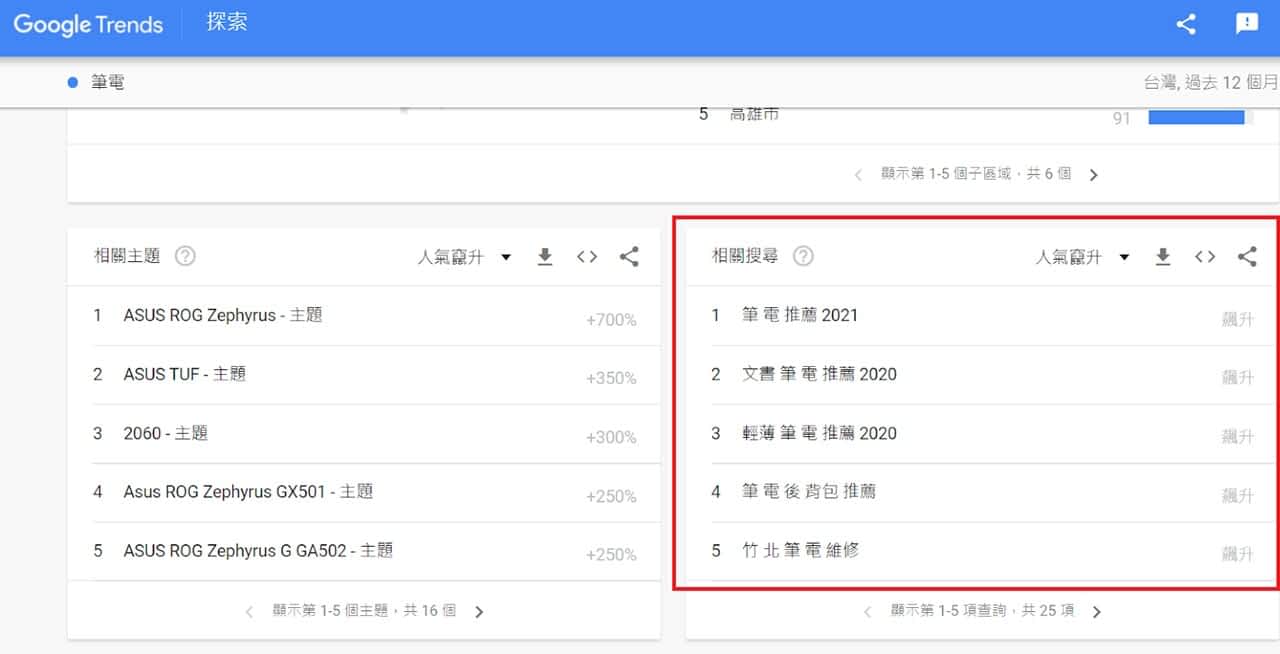1280x654 pixels.
Task: Open help icon beside 相關搜尋
Action: pyautogui.click(x=803, y=256)
